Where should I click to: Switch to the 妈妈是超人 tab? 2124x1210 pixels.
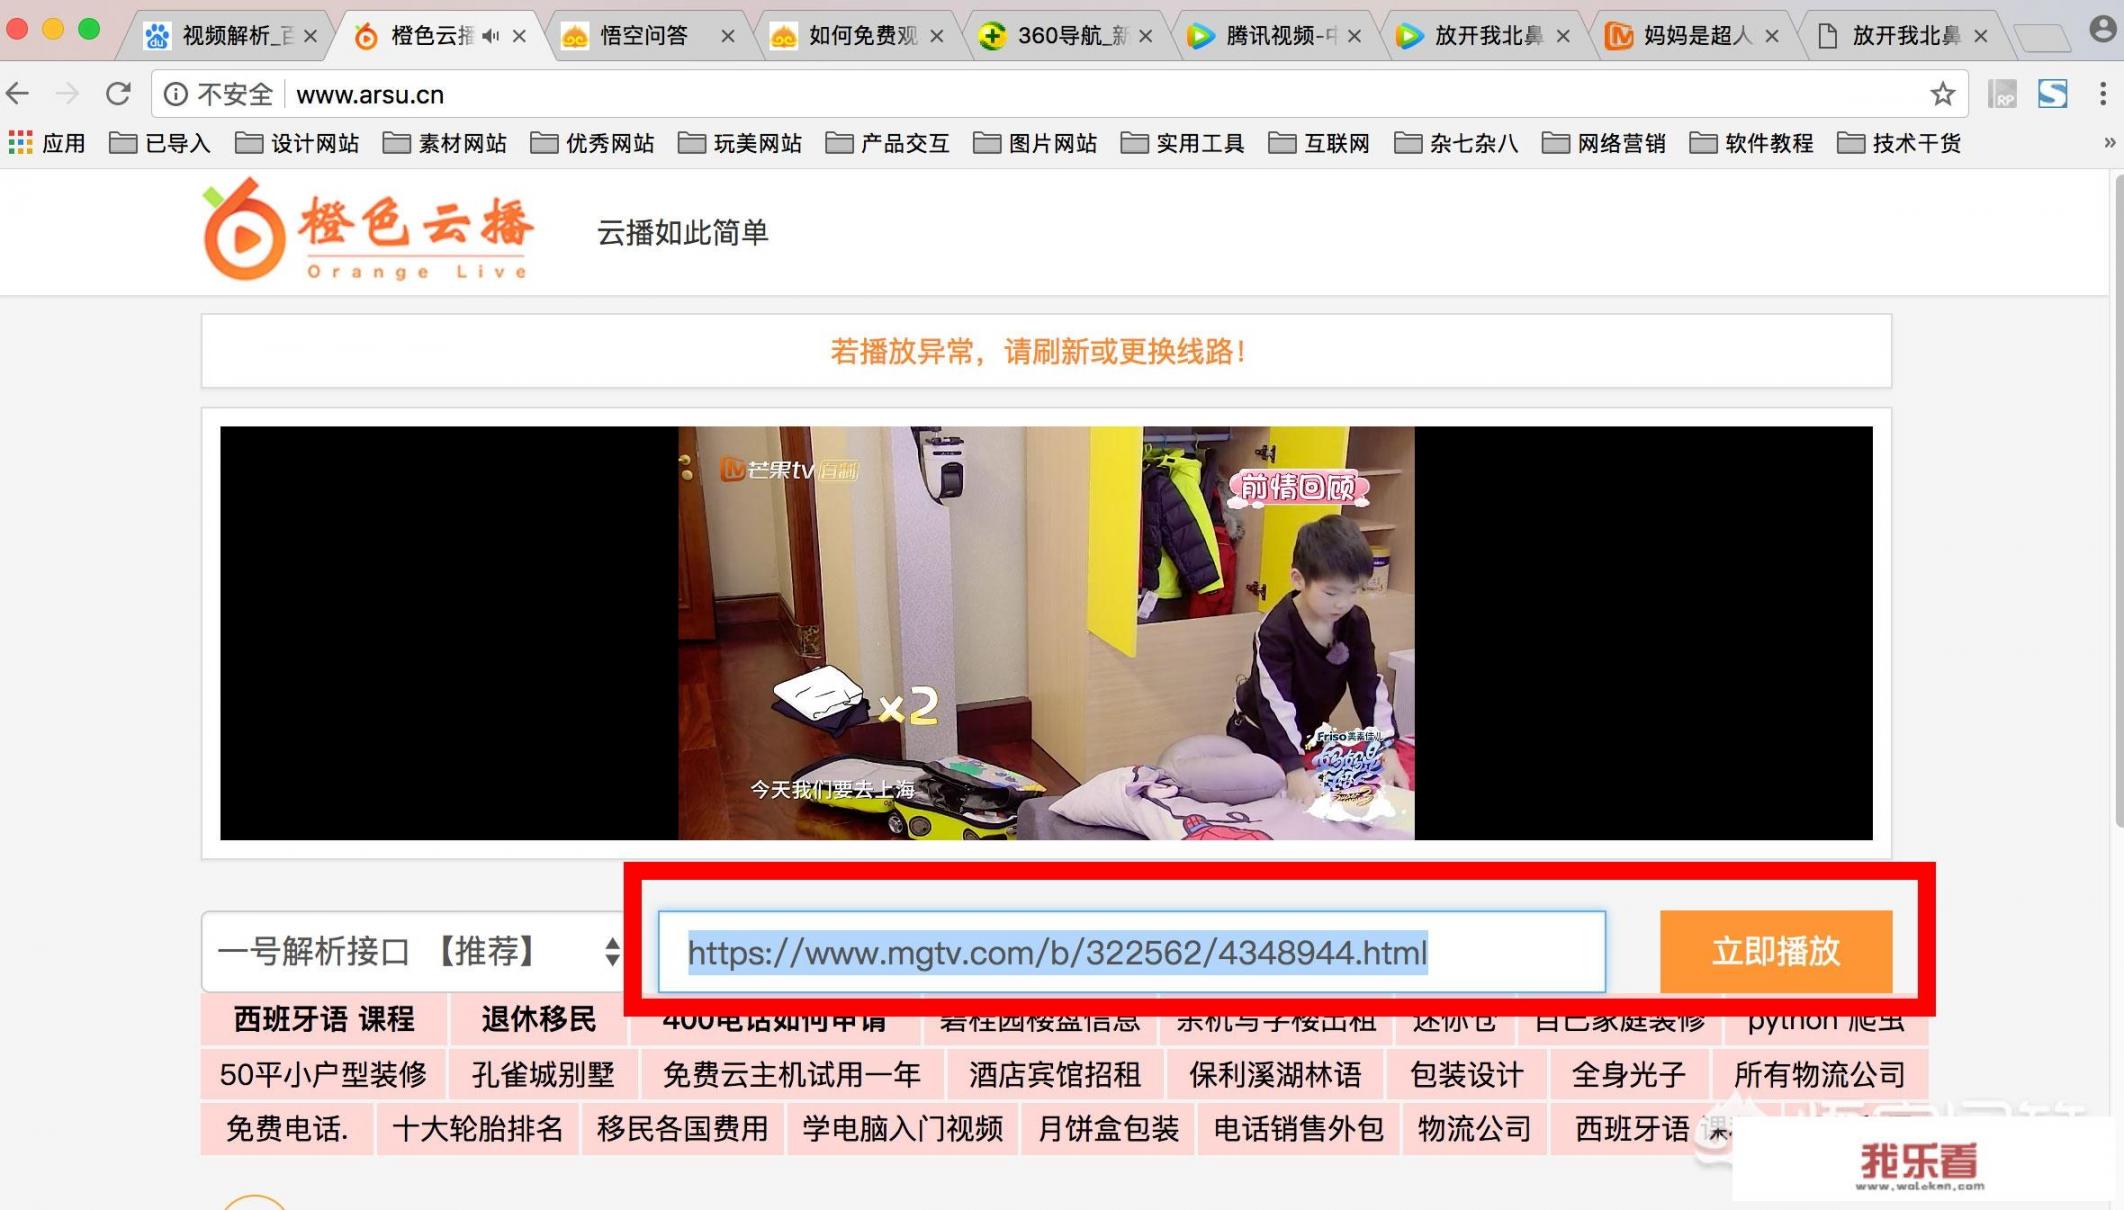[x=1690, y=36]
